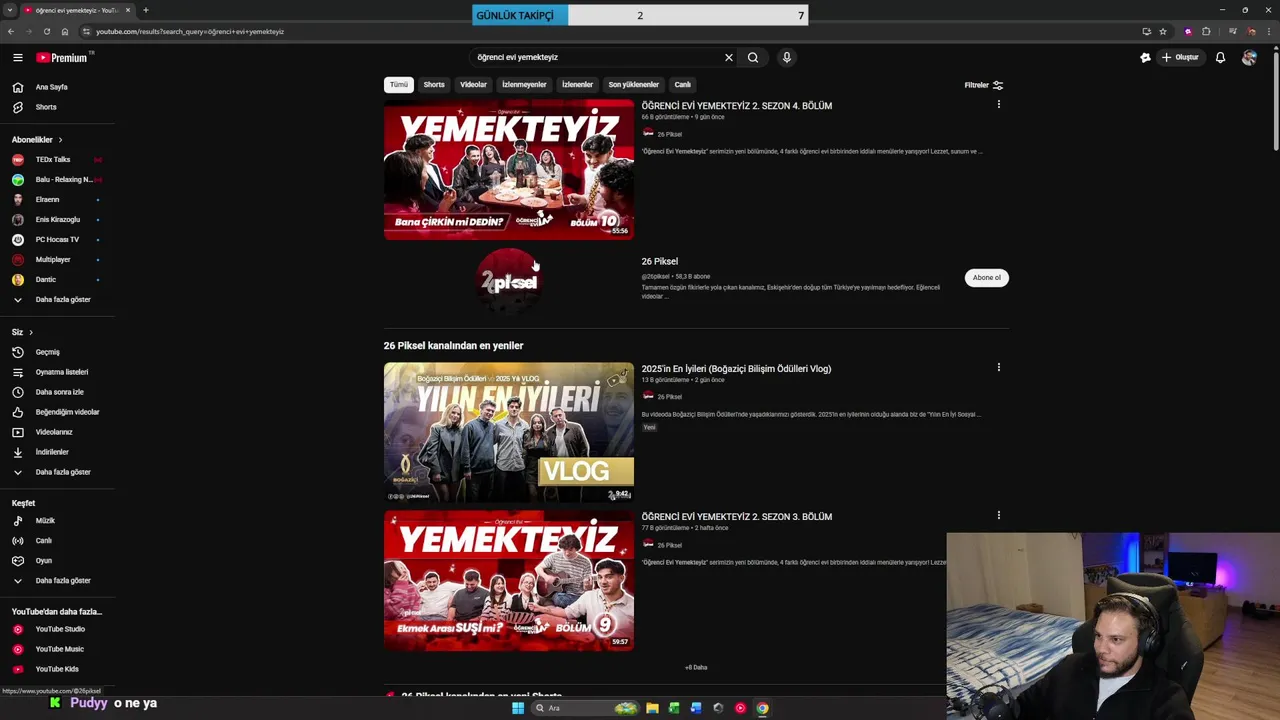Open the notifications bell
Image resolution: width=1280 pixels, height=720 pixels.
click(1220, 57)
